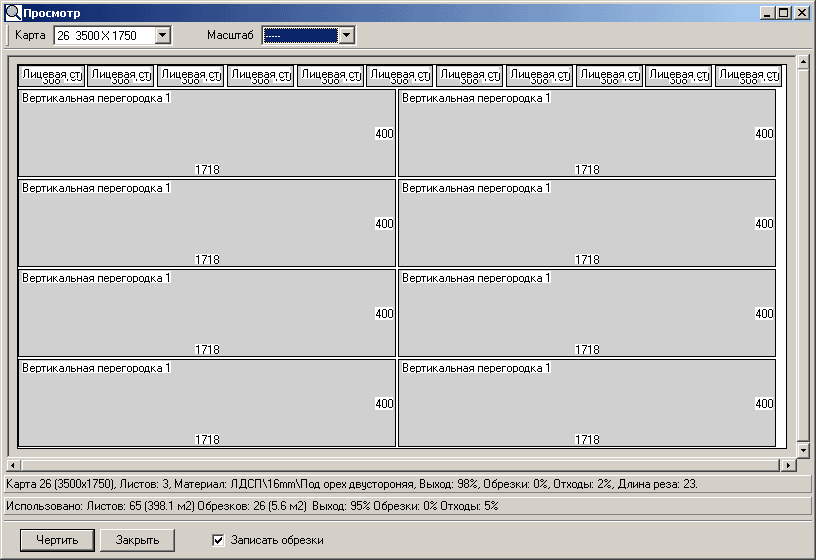Click vertical scrollbar up arrow

tap(803, 62)
